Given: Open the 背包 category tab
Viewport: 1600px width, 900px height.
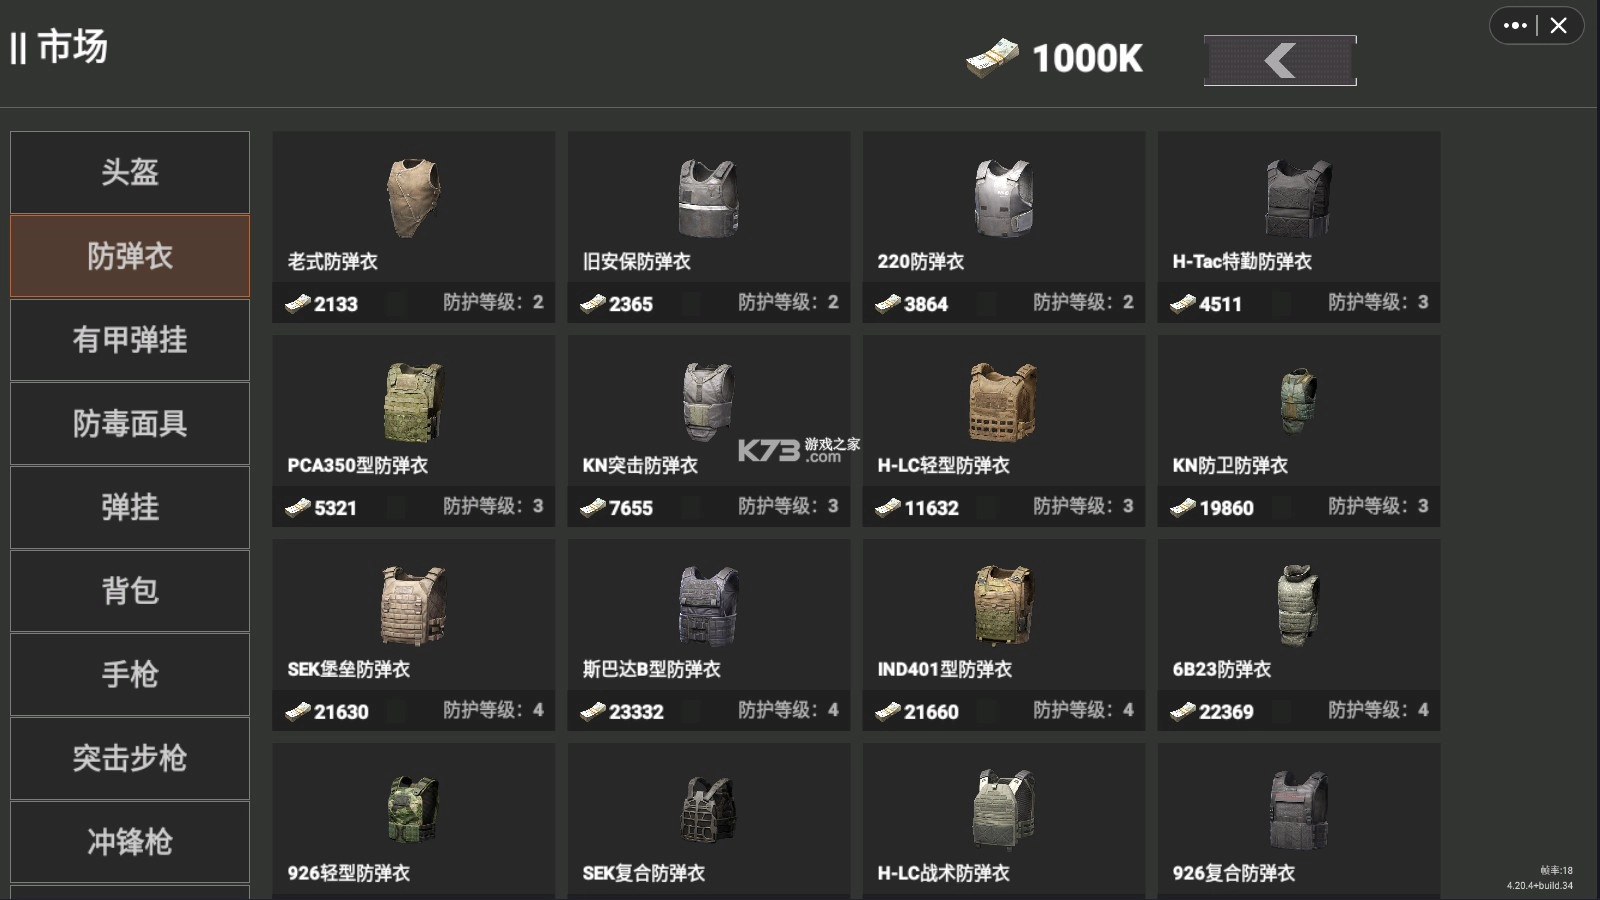Looking at the screenshot, I should pos(130,591).
